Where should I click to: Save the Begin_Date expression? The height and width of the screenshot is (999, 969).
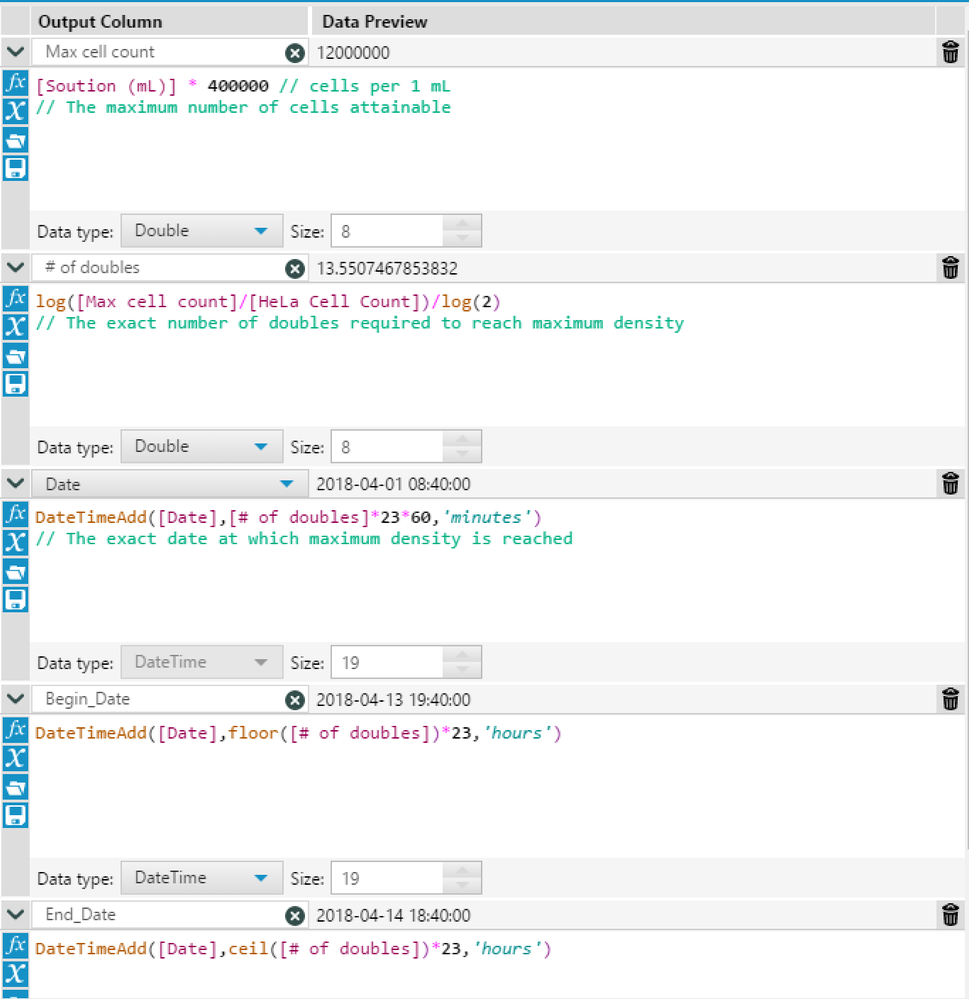click(15, 815)
